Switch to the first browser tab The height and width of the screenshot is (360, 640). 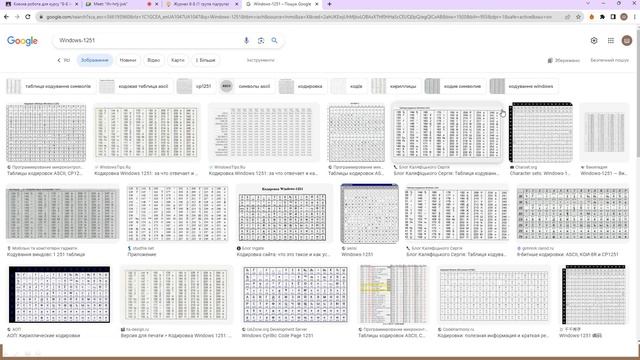pos(41,4)
